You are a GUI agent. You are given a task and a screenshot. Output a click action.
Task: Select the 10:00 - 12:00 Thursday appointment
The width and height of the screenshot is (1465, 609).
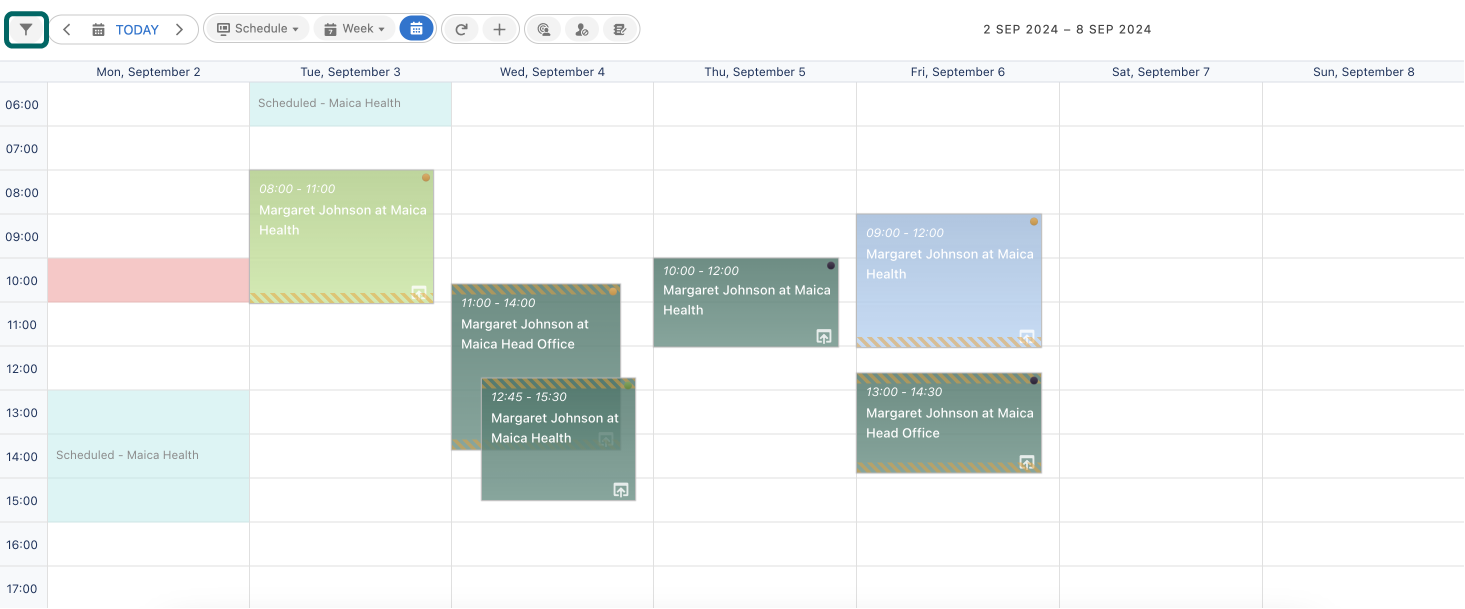tap(745, 300)
